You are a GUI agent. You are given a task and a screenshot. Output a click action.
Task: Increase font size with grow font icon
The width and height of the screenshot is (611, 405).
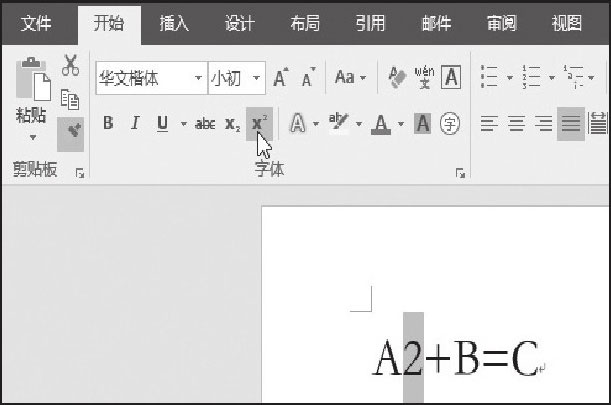click(281, 77)
